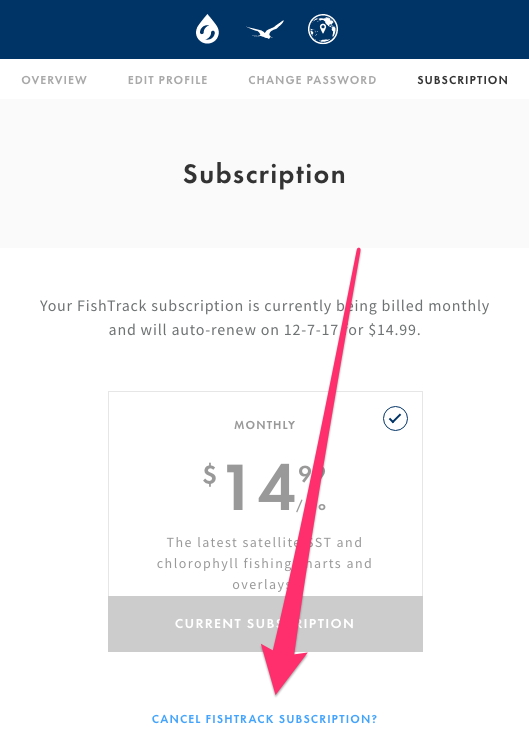The width and height of the screenshot is (529, 746).
Task: Click the satellite SST plan description
Action: (x=264, y=563)
